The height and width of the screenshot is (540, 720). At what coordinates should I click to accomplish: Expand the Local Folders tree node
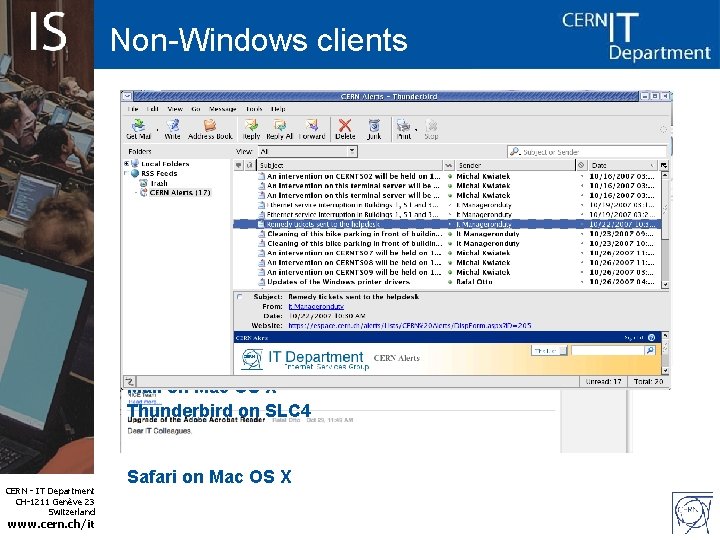(126, 163)
